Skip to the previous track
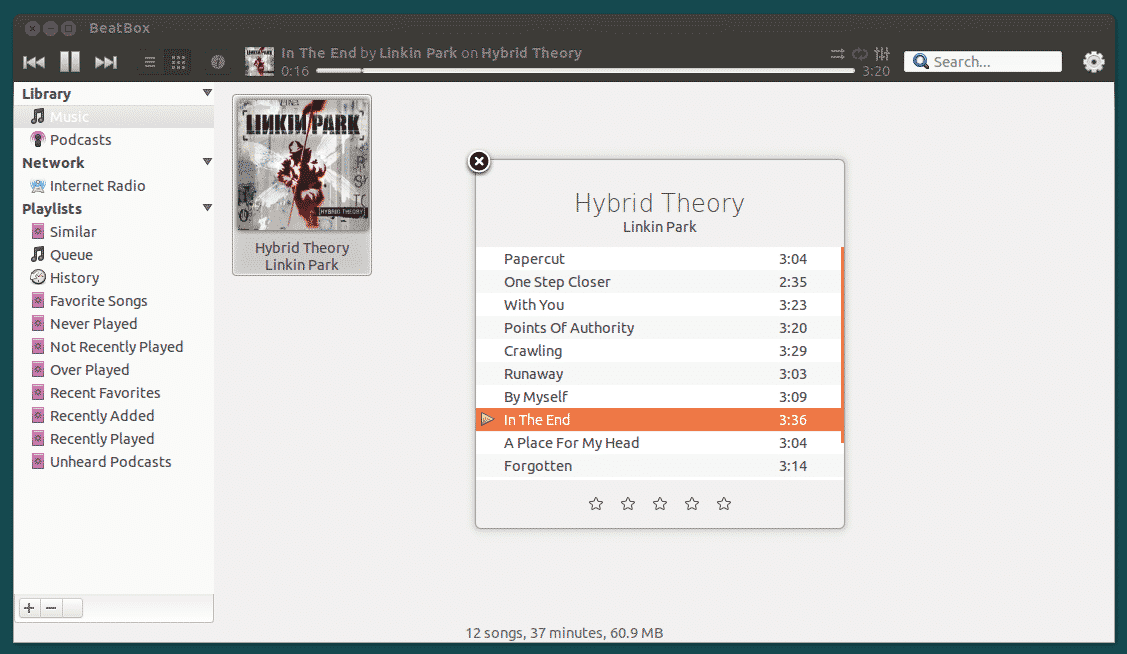Image resolution: width=1127 pixels, height=654 pixels. click(34, 63)
